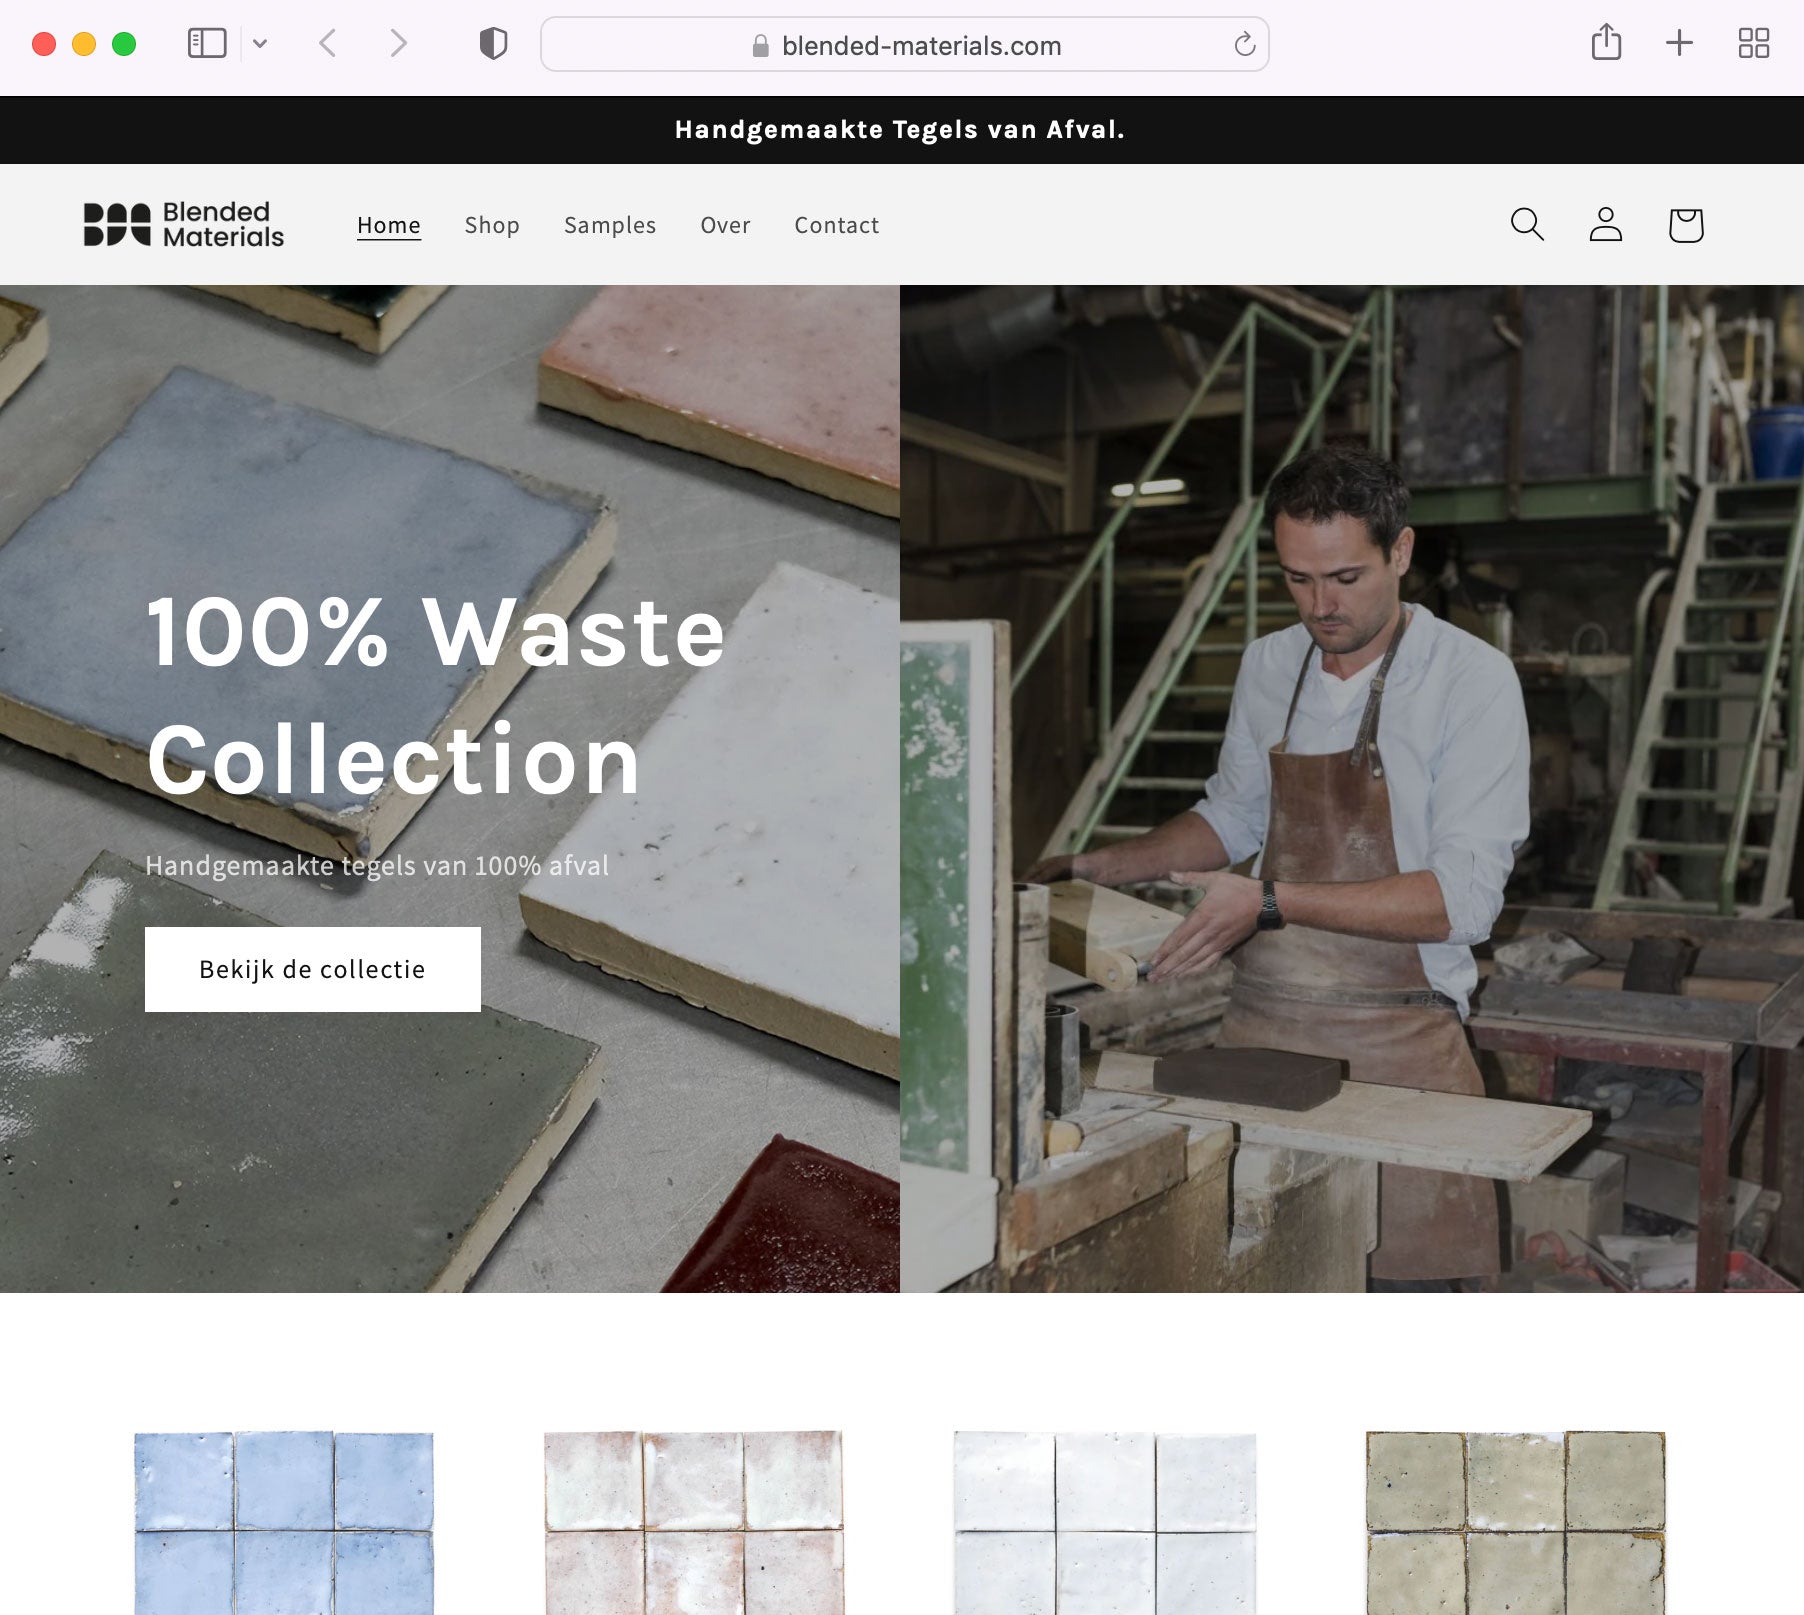Open the Samples menu item
Viewport: 1804px width, 1615px height.
(x=610, y=225)
